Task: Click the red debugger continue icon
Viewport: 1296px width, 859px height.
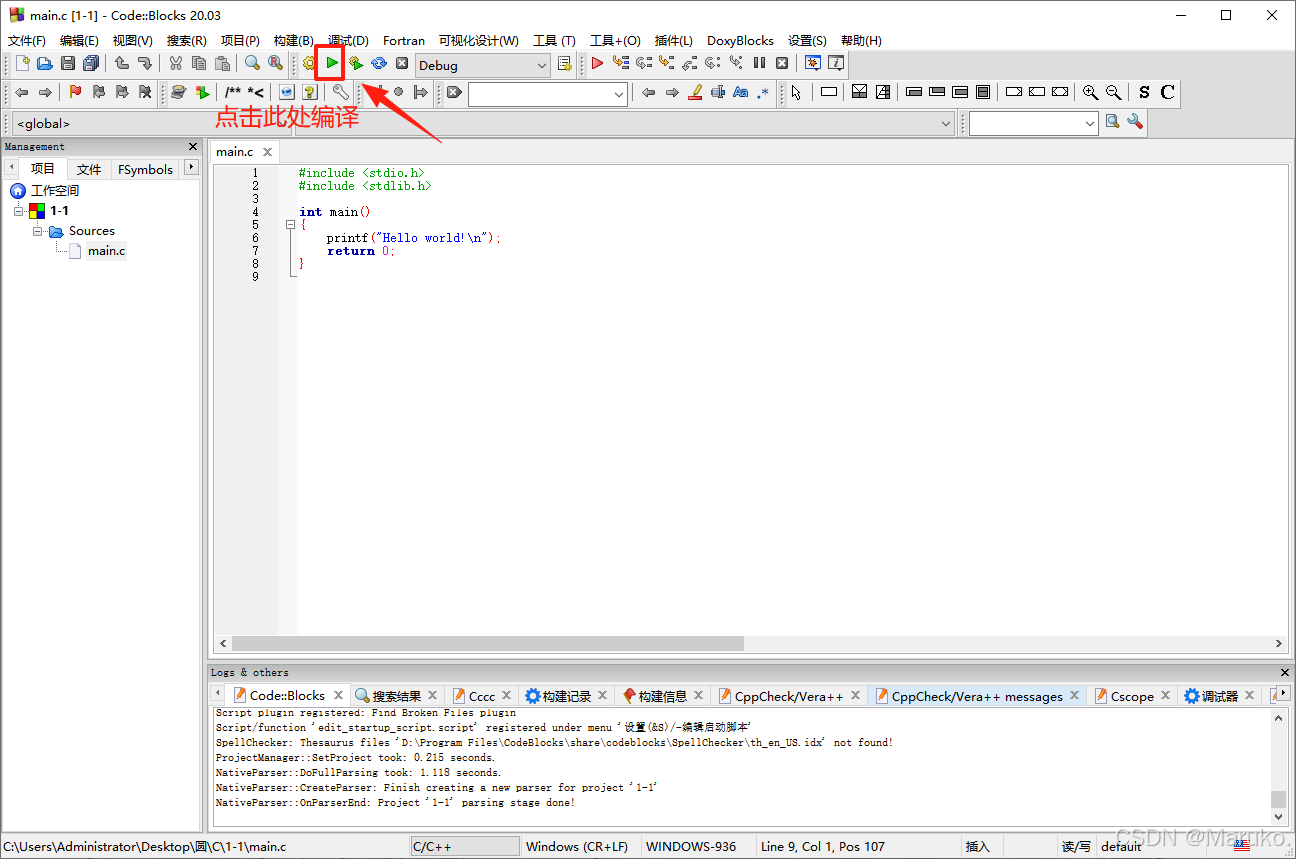Action: [597, 62]
